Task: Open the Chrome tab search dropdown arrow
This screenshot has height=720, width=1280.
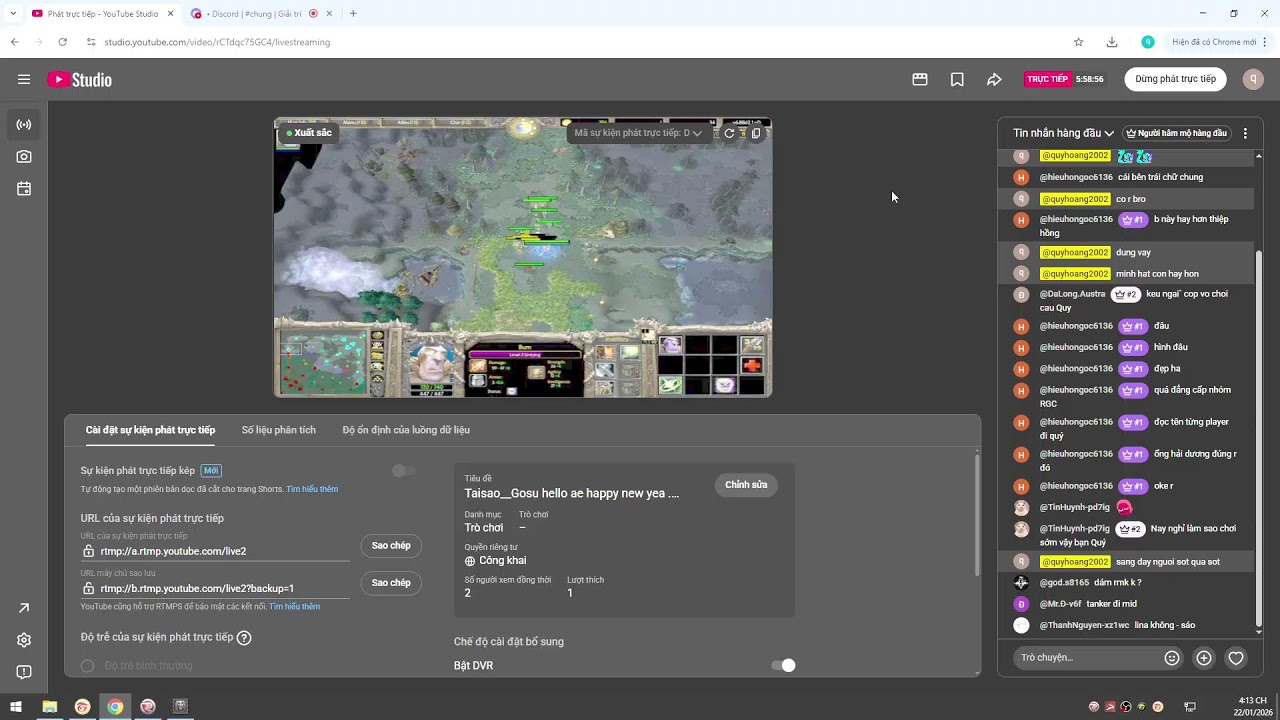Action: pyautogui.click(x=13, y=13)
